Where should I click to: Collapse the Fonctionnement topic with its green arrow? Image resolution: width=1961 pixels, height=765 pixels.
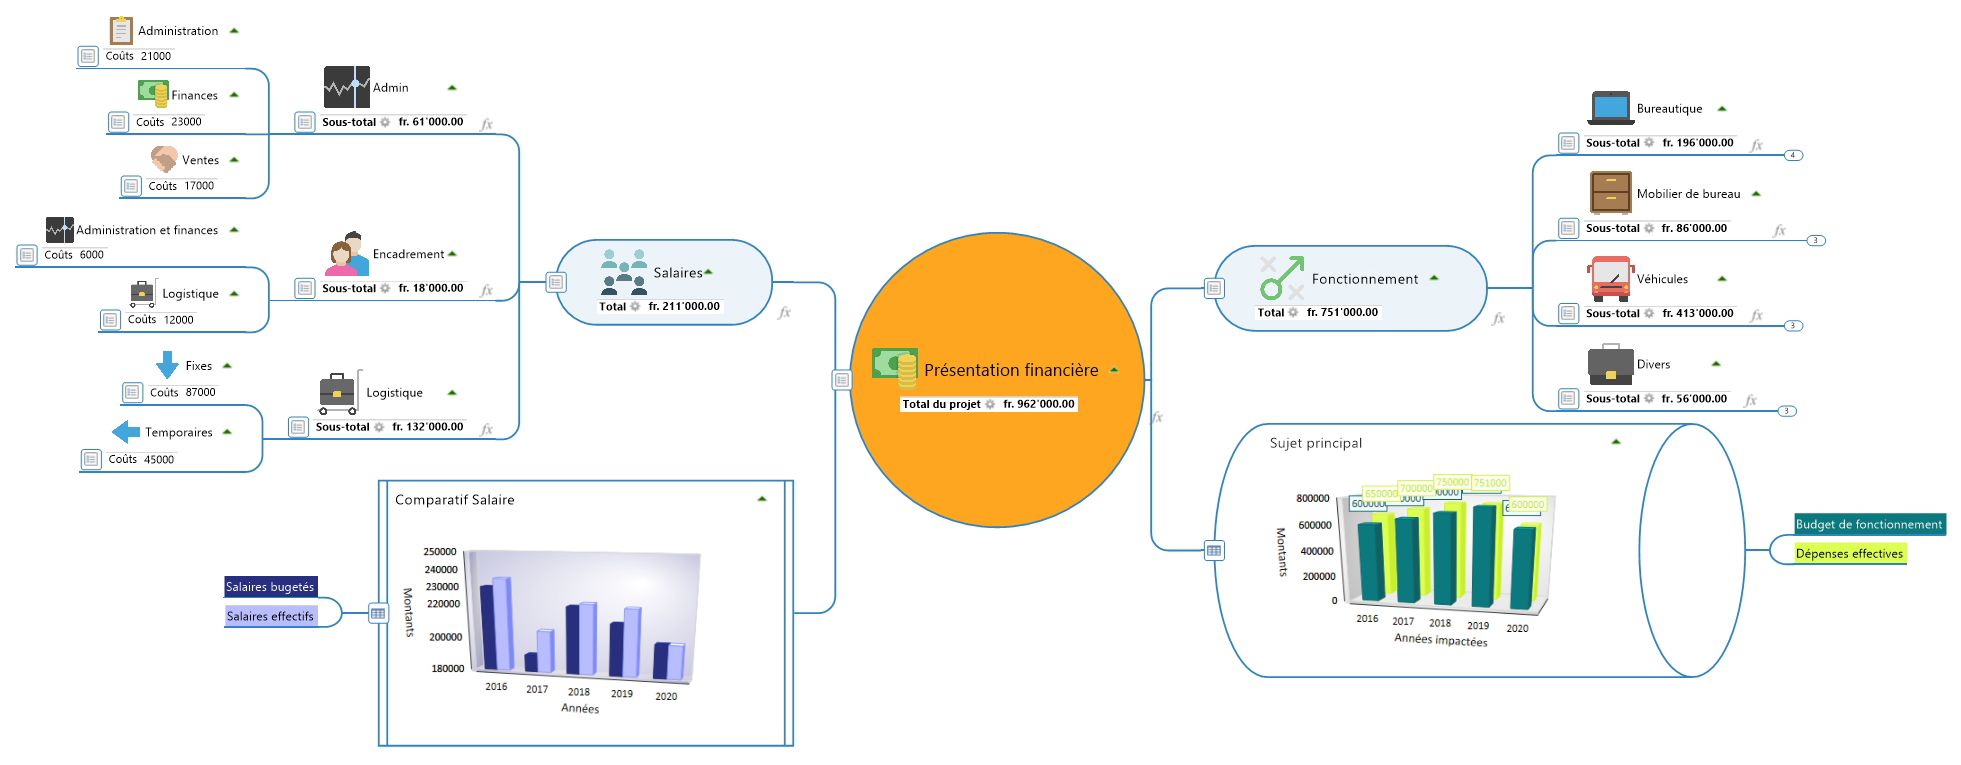pos(1434,278)
